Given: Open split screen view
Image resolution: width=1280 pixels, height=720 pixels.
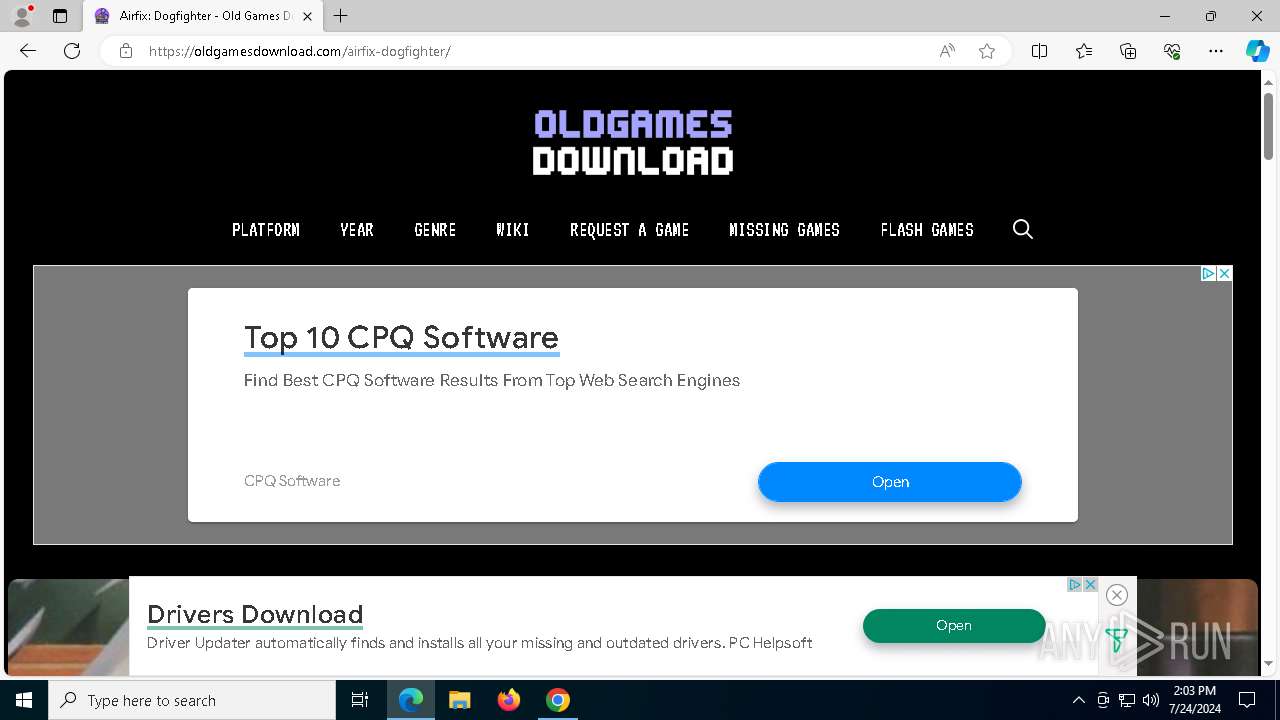Looking at the screenshot, I should pos(1040,51).
